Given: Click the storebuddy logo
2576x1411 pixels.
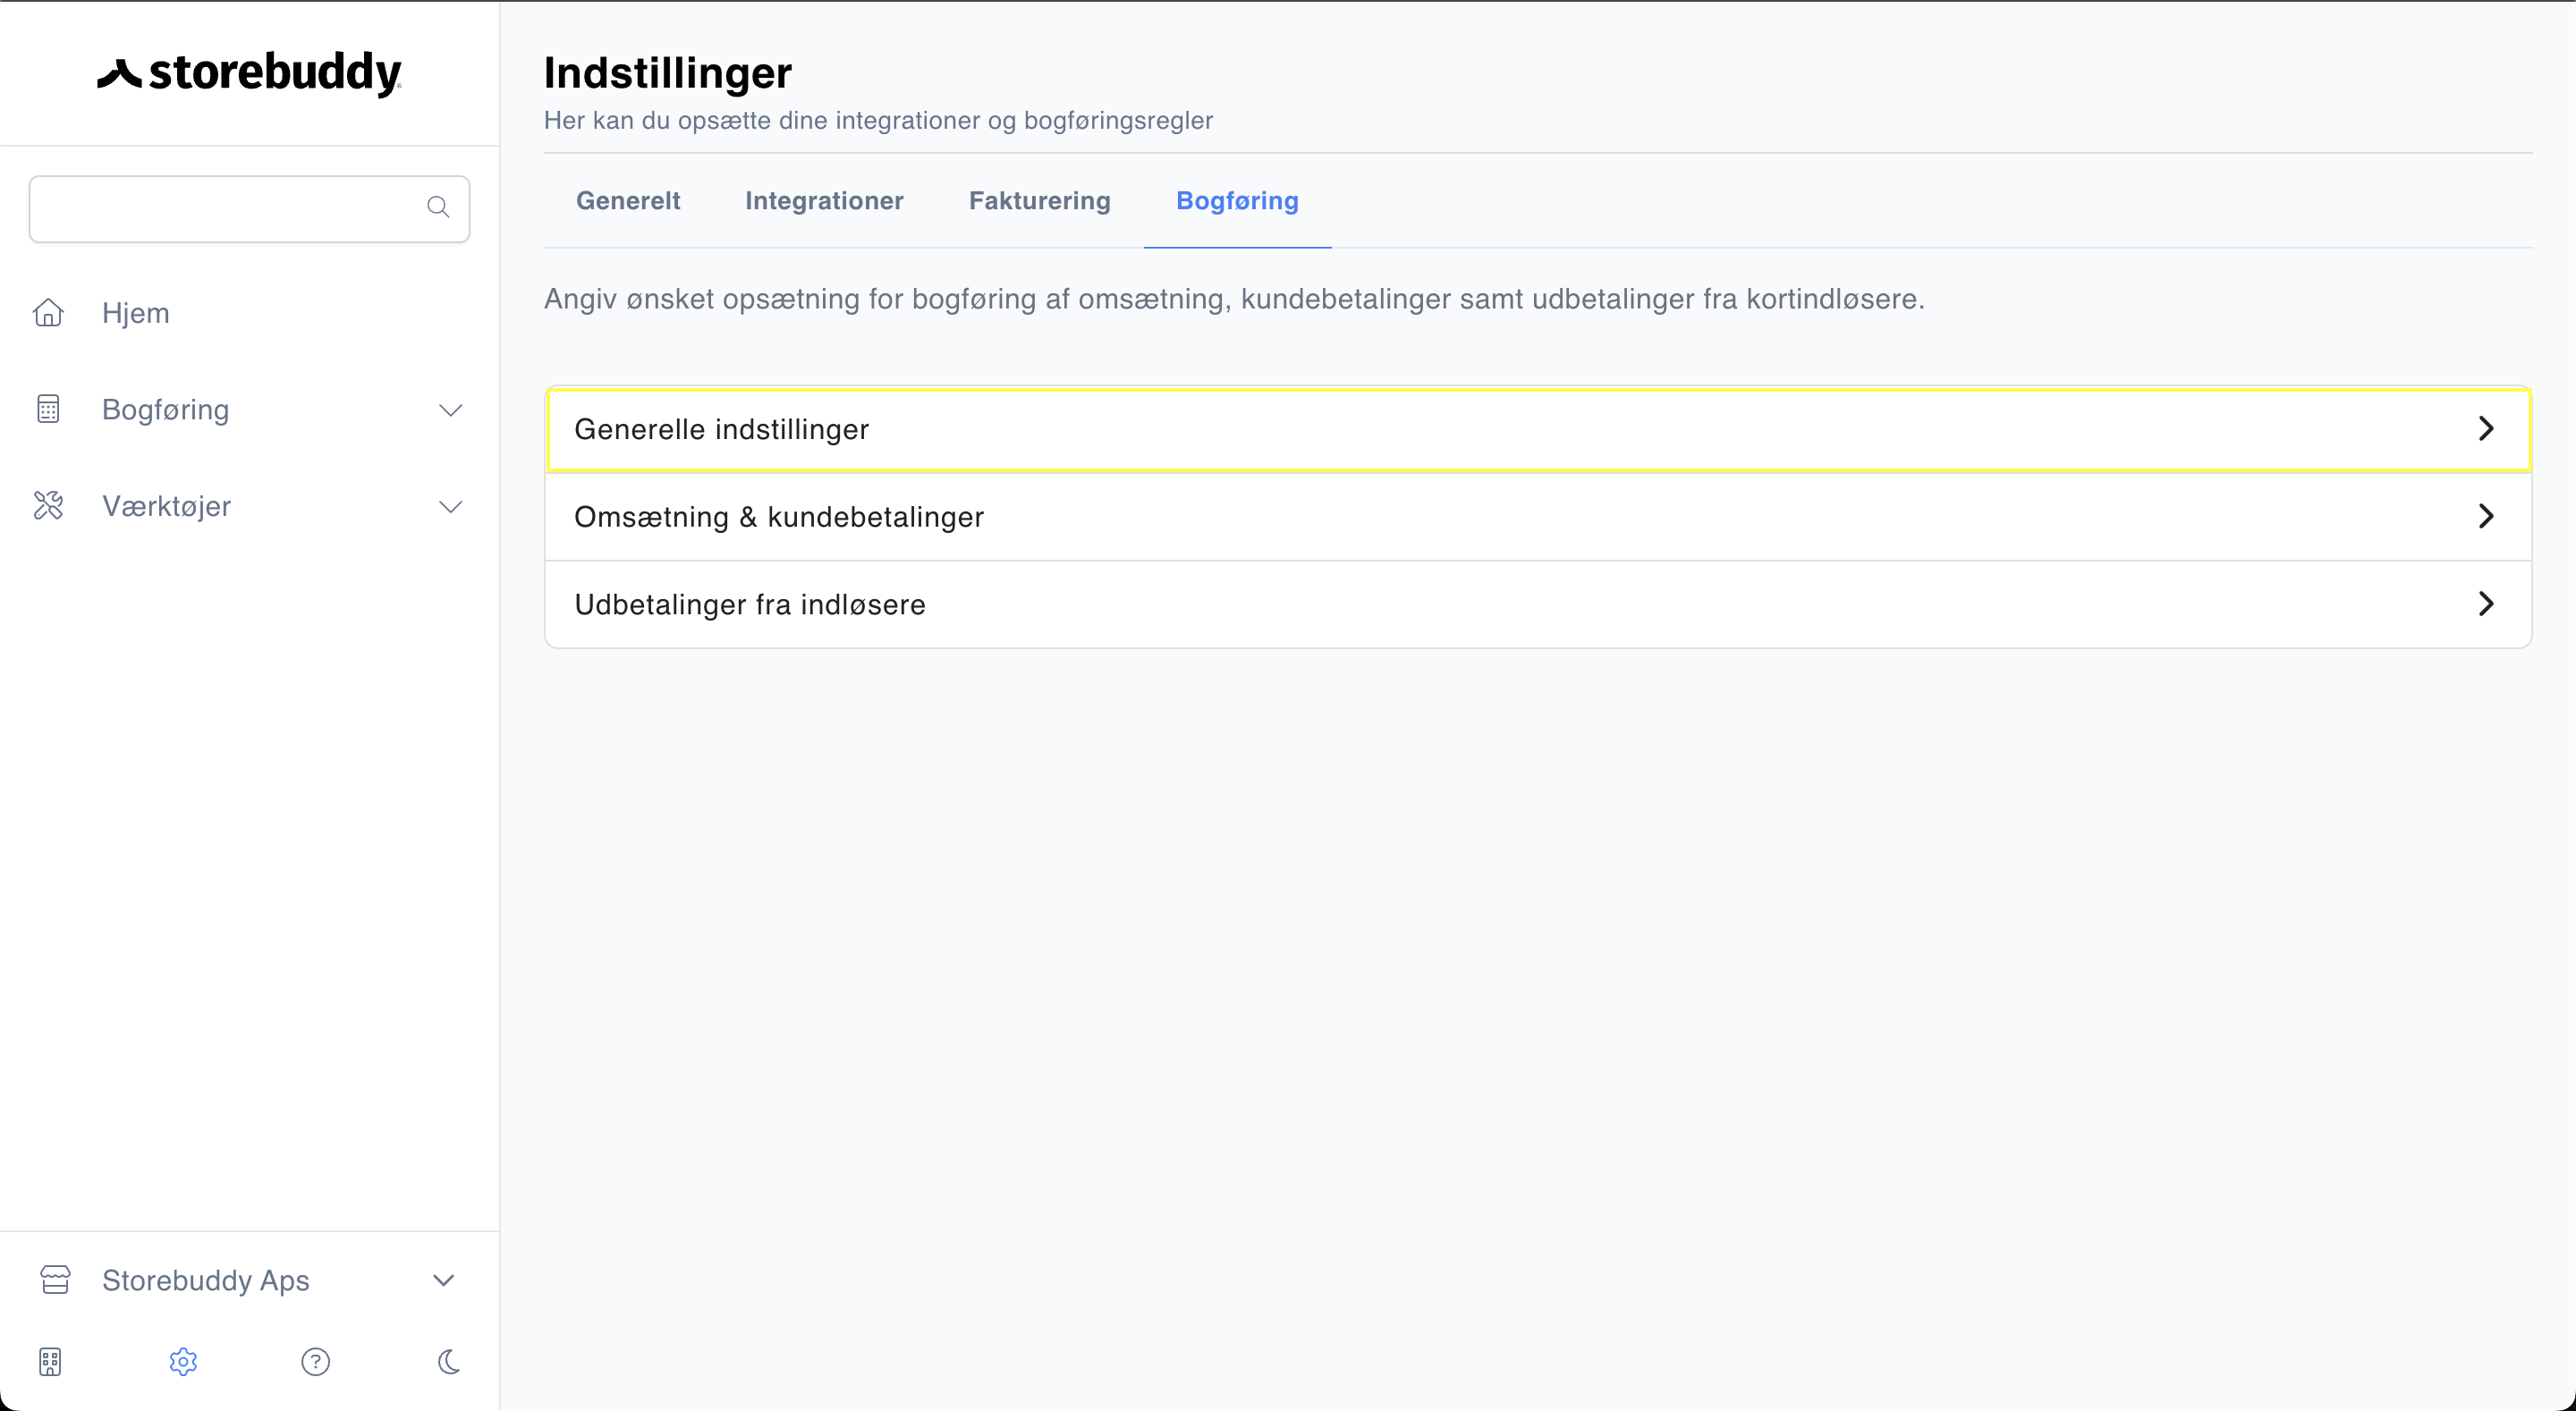Looking at the screenshot, I should pos(249,73).
